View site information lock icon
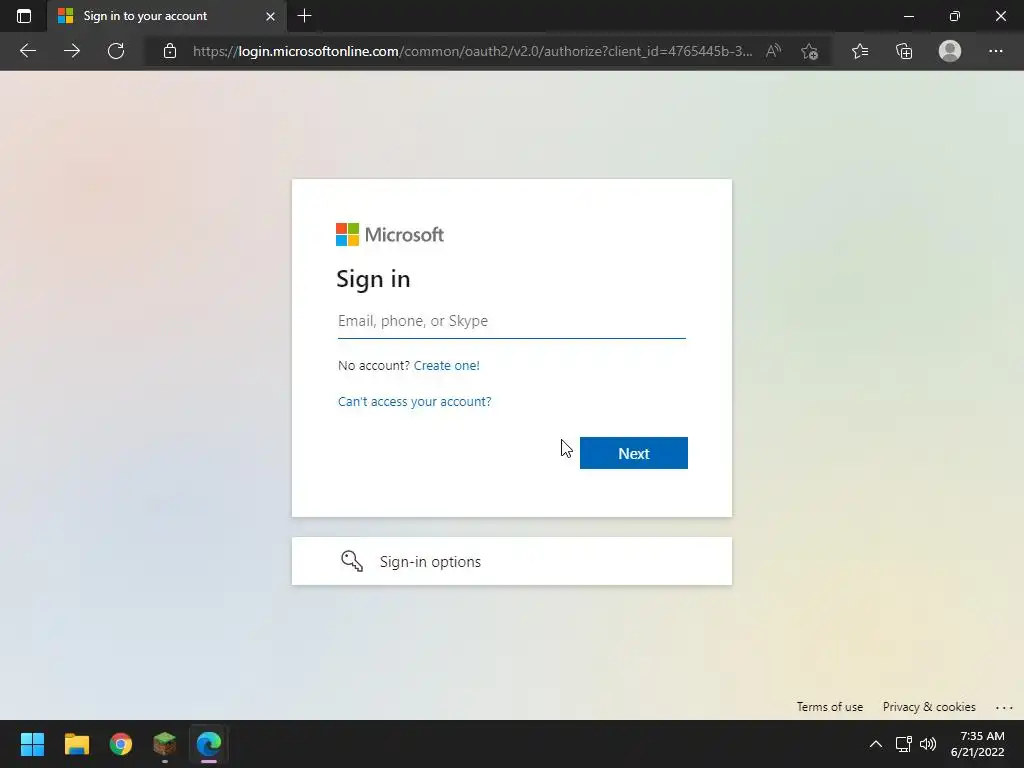Image resolution: width=1024 pixels, height=768 pixels. 170,51
